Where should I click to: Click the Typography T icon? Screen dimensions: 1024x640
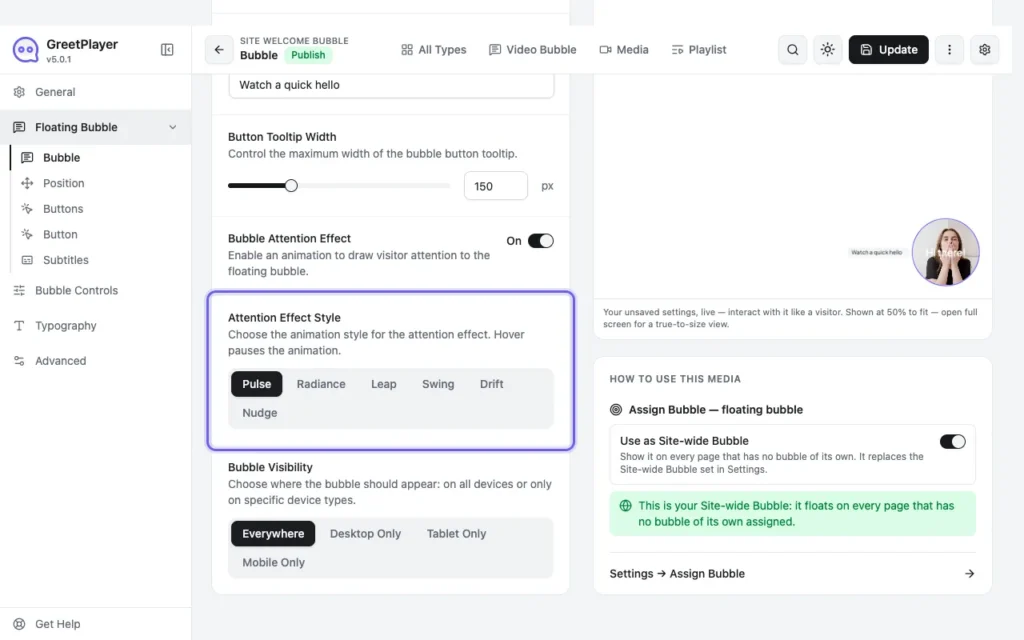coord(20,326)
